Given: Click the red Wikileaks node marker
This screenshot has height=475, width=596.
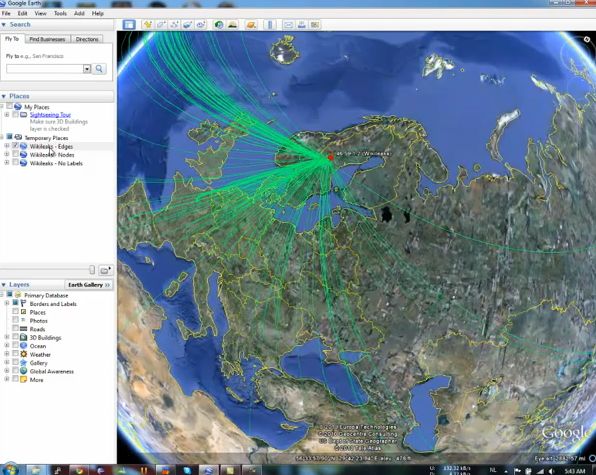Looking at the screenshot, I should (x=331, y=157).
